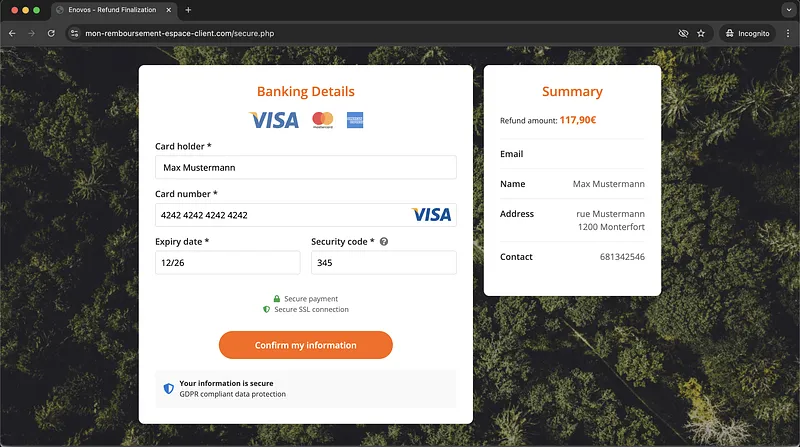
Task: Focus the Expiry date field
Action: point(227,263)
